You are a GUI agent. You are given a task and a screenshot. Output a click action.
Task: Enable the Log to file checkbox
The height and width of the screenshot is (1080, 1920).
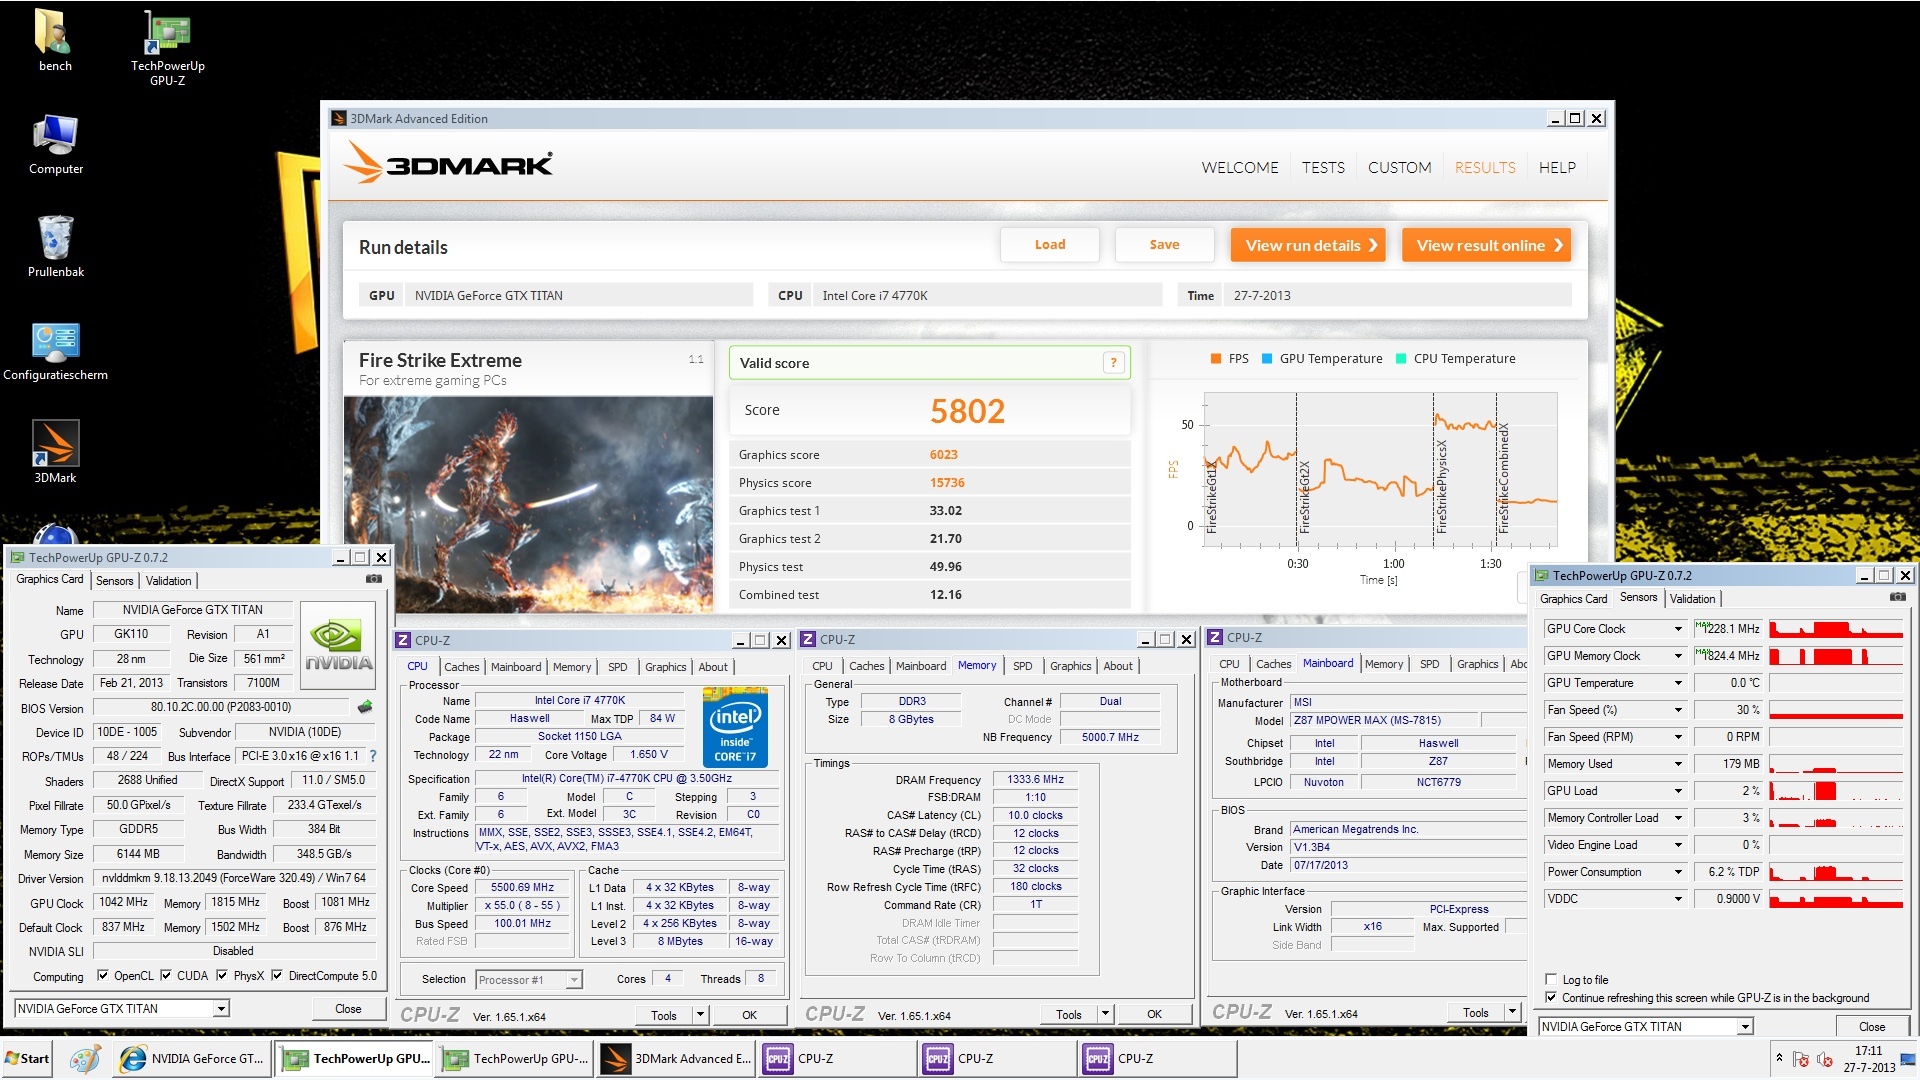click(x=1551, y=980)
